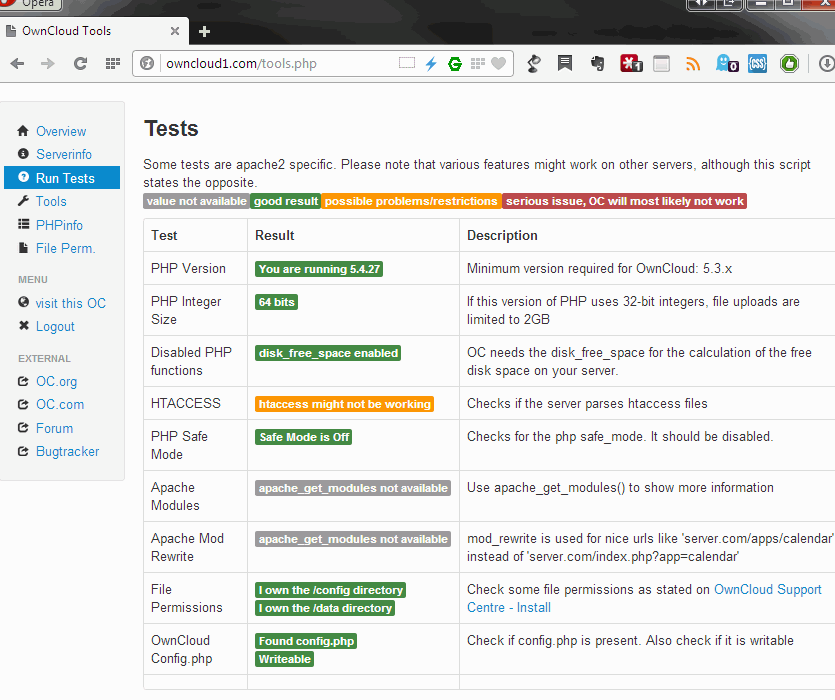Click the address bar URL field
Image resolution: width=835 pixels, height=700 pixels.
coord(270,64)
